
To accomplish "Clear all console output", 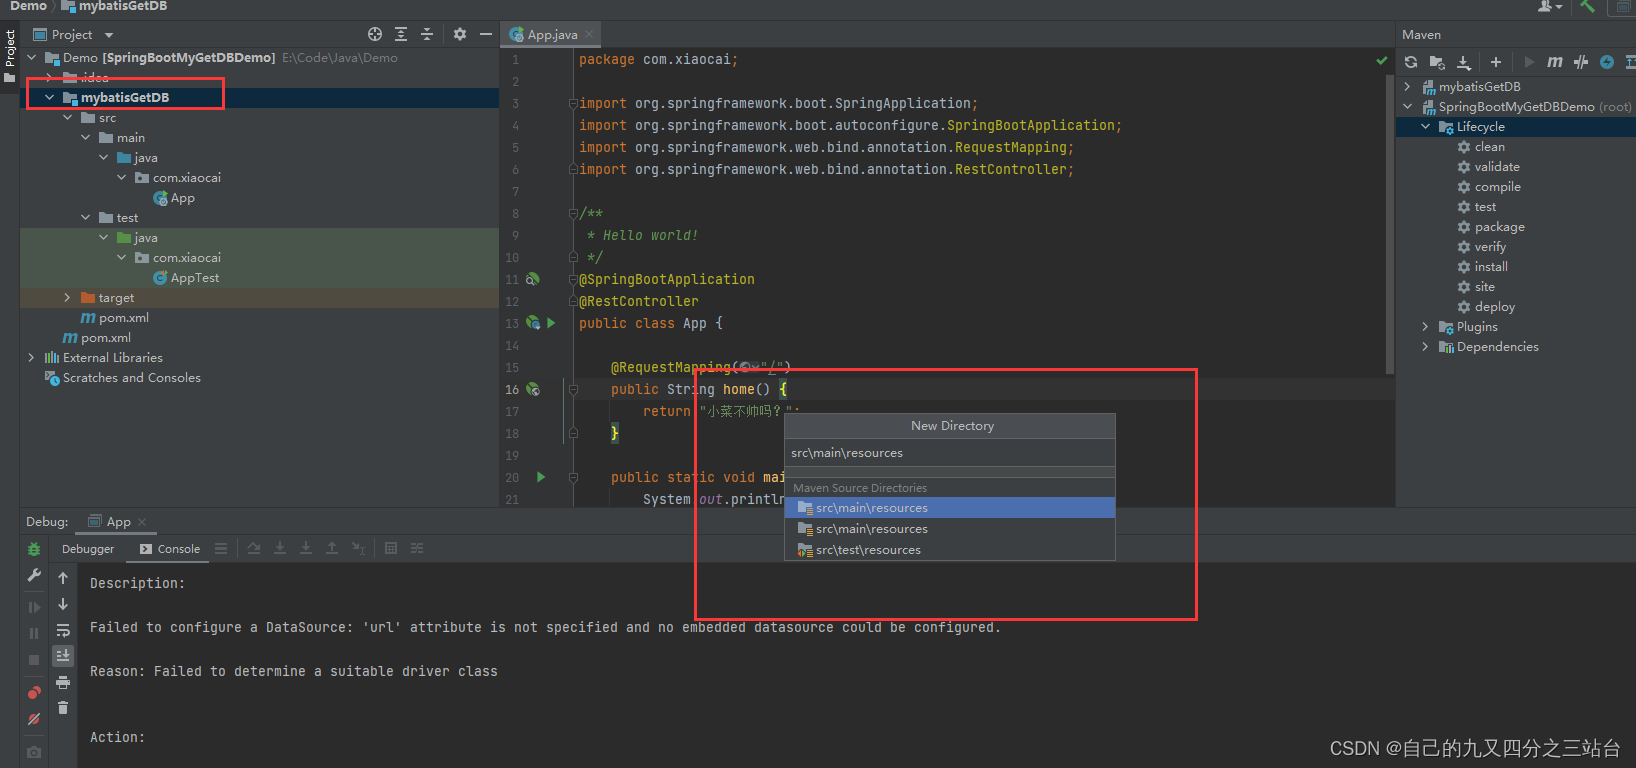I will coord(63,708).
